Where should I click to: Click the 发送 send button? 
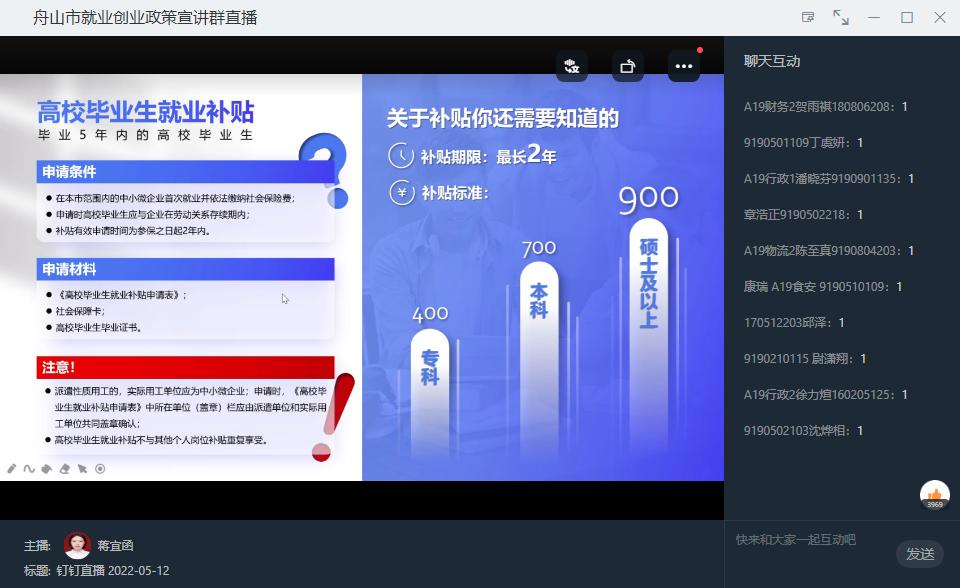[920, 554]
